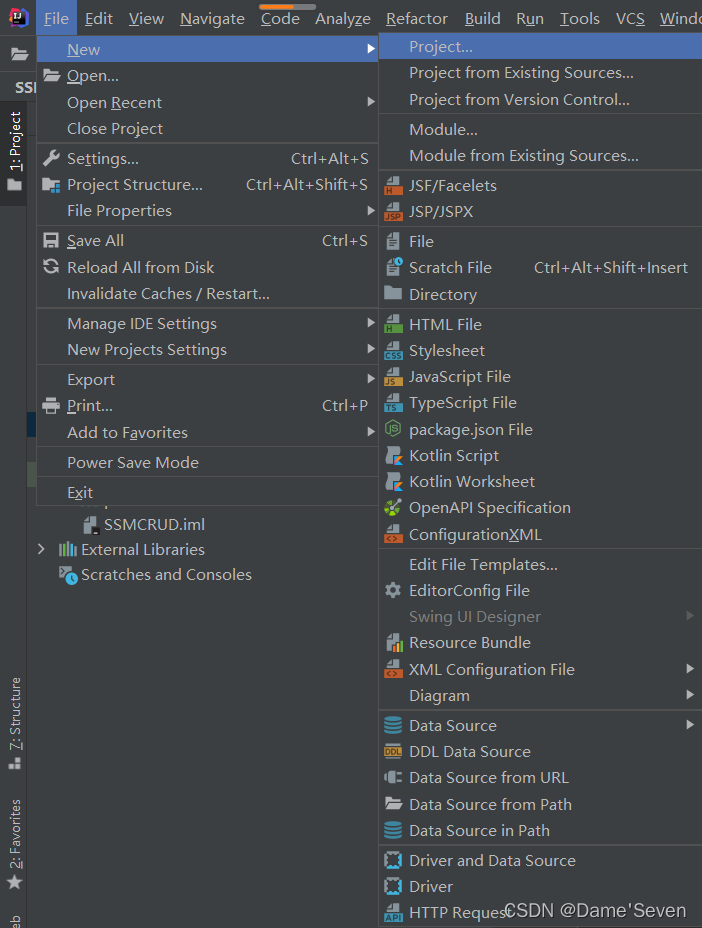702x928 pixels.
Task: Open the 2: Favorites tool window tab
Action: pyautogui.click(x=14, y=845)
